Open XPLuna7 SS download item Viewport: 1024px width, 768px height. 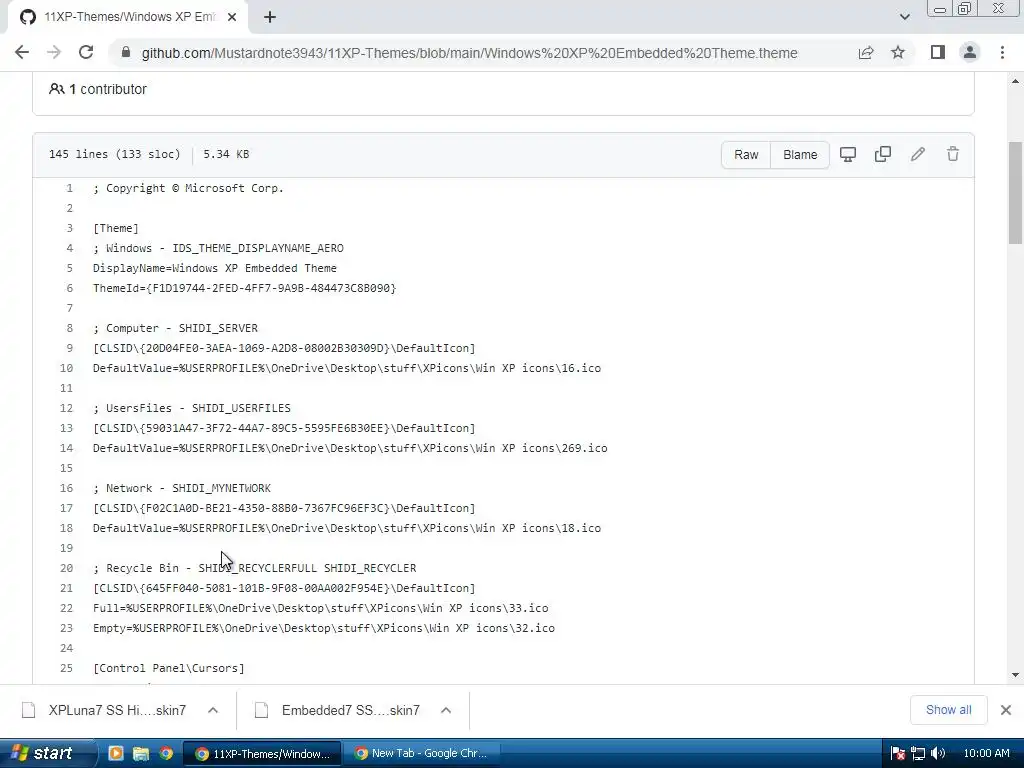(104, 710)
